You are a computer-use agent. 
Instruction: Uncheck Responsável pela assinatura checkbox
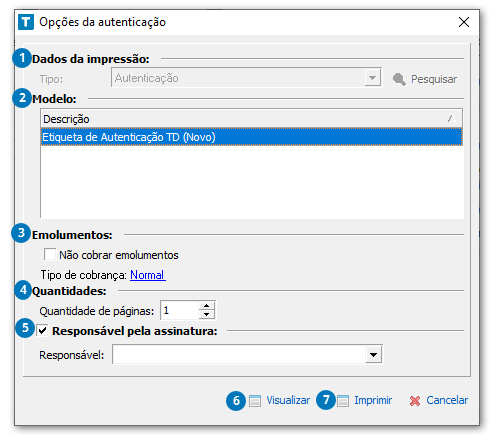pyautogui.click(x=42, y=331)
